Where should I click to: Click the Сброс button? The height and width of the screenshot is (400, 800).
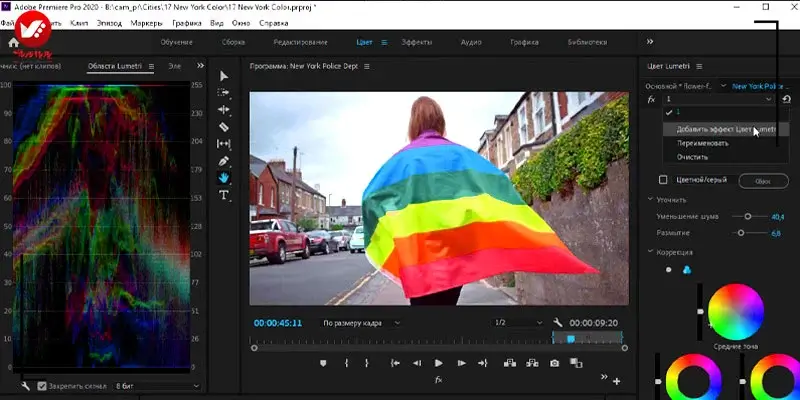coord(763,181)
